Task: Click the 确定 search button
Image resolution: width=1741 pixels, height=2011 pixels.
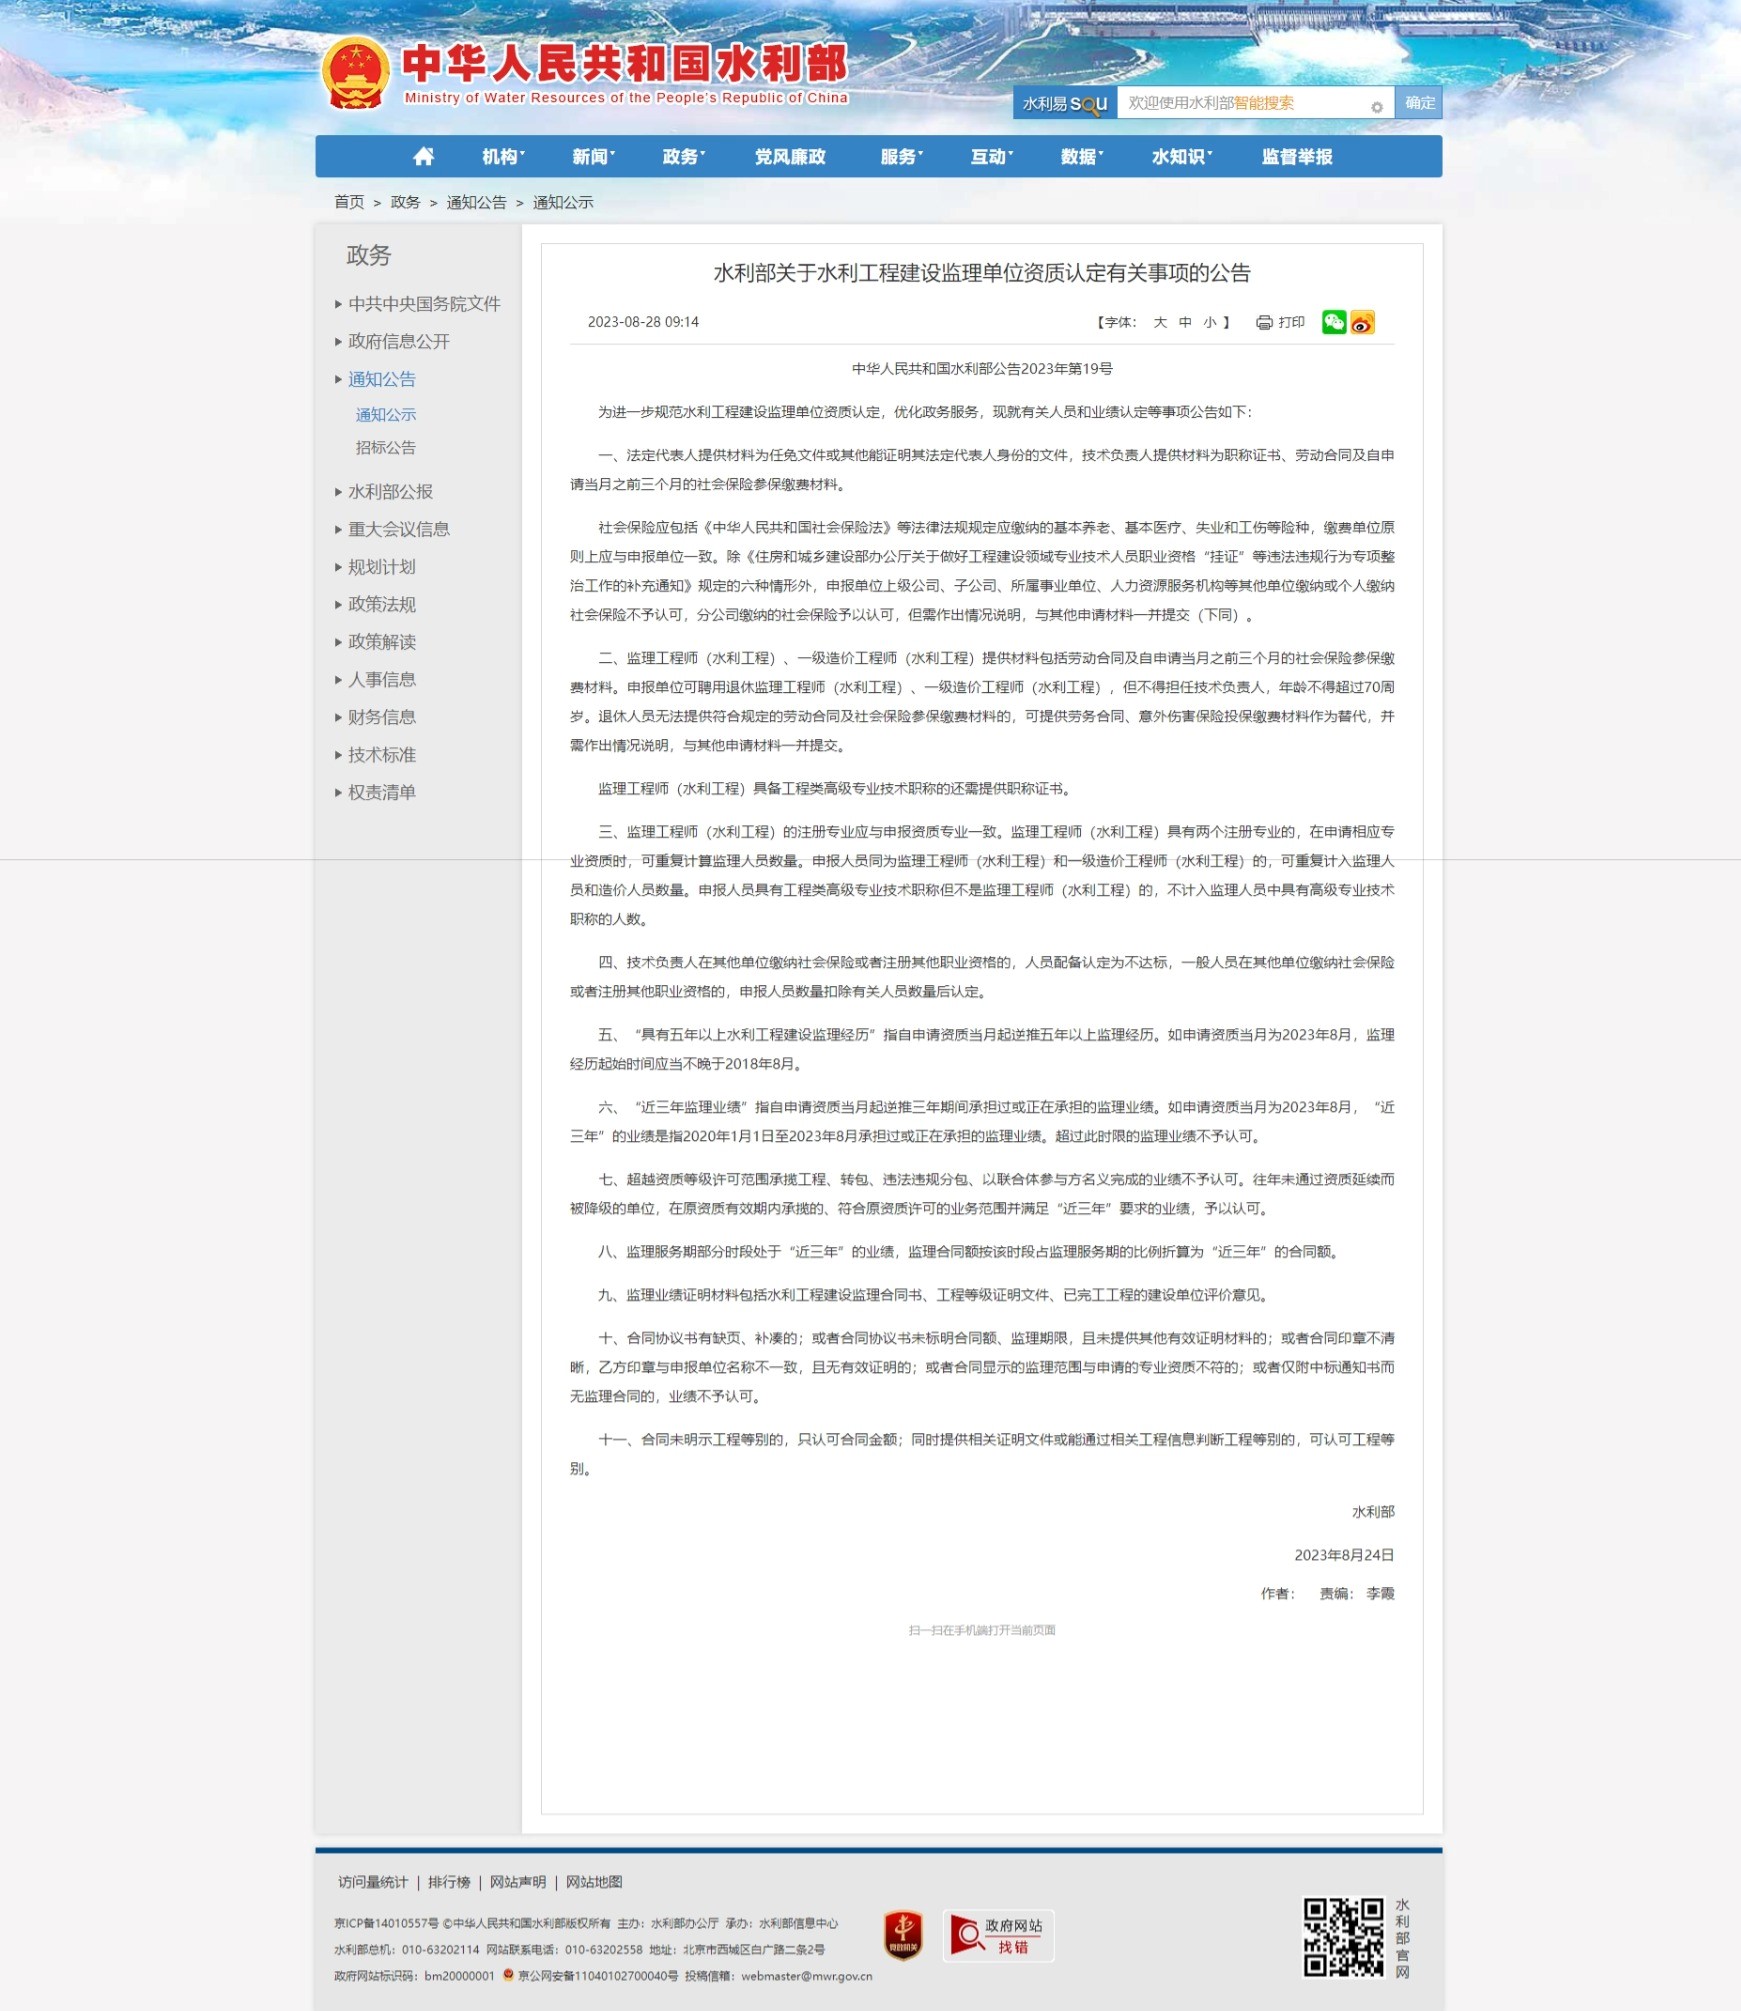Action: [x=1419, y=103]
